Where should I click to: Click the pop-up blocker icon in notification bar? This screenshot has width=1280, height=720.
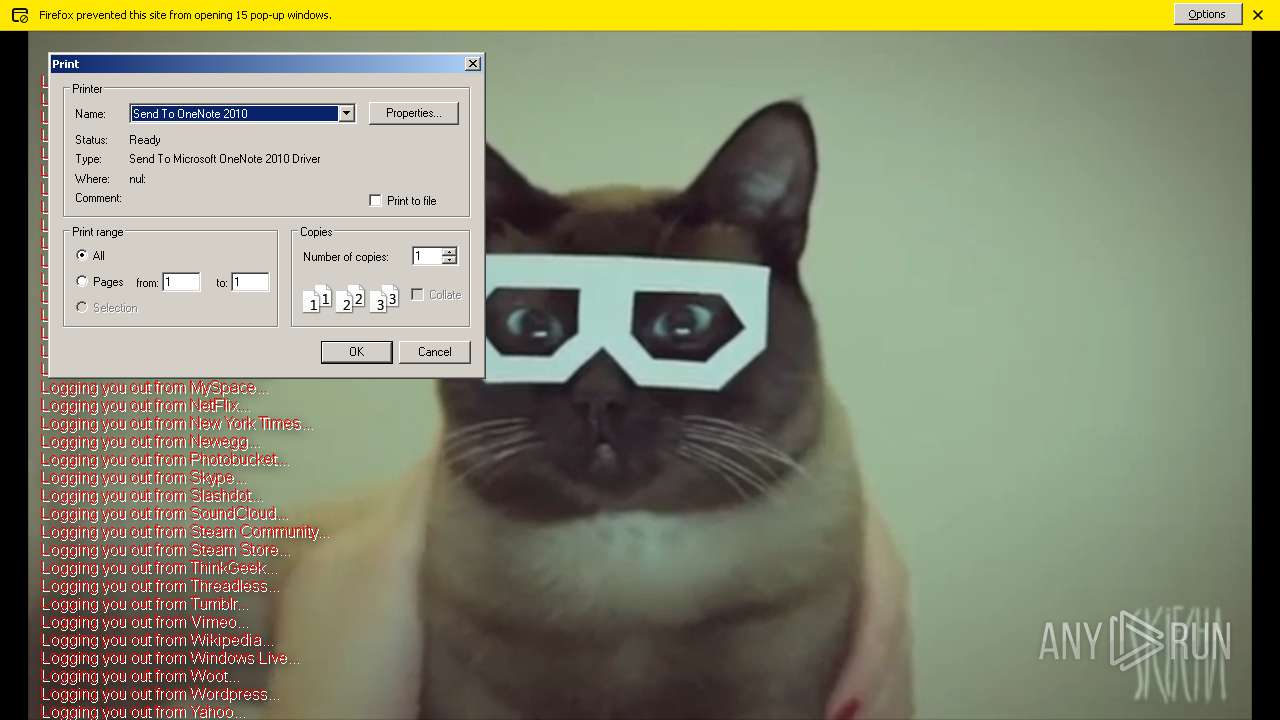click(x=19, y=15)
